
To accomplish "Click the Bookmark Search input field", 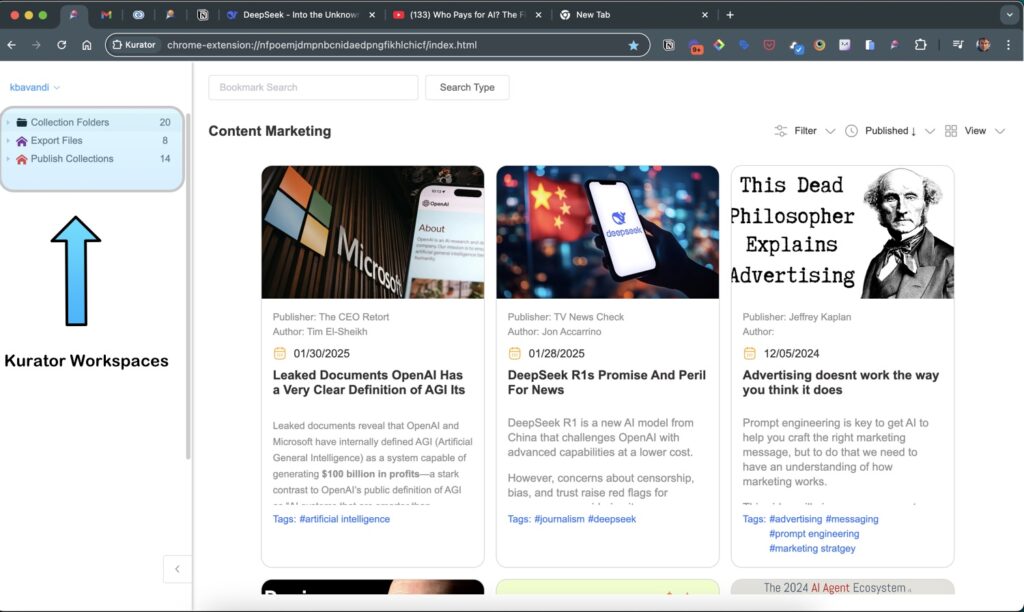I will [313, 88].
